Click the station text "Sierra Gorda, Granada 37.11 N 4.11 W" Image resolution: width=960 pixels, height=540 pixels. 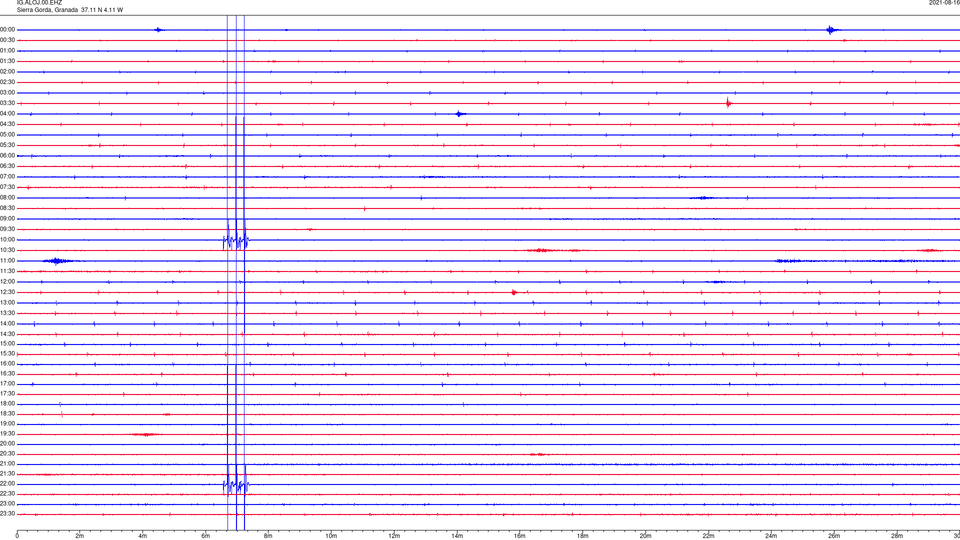[x=69, y=10]
